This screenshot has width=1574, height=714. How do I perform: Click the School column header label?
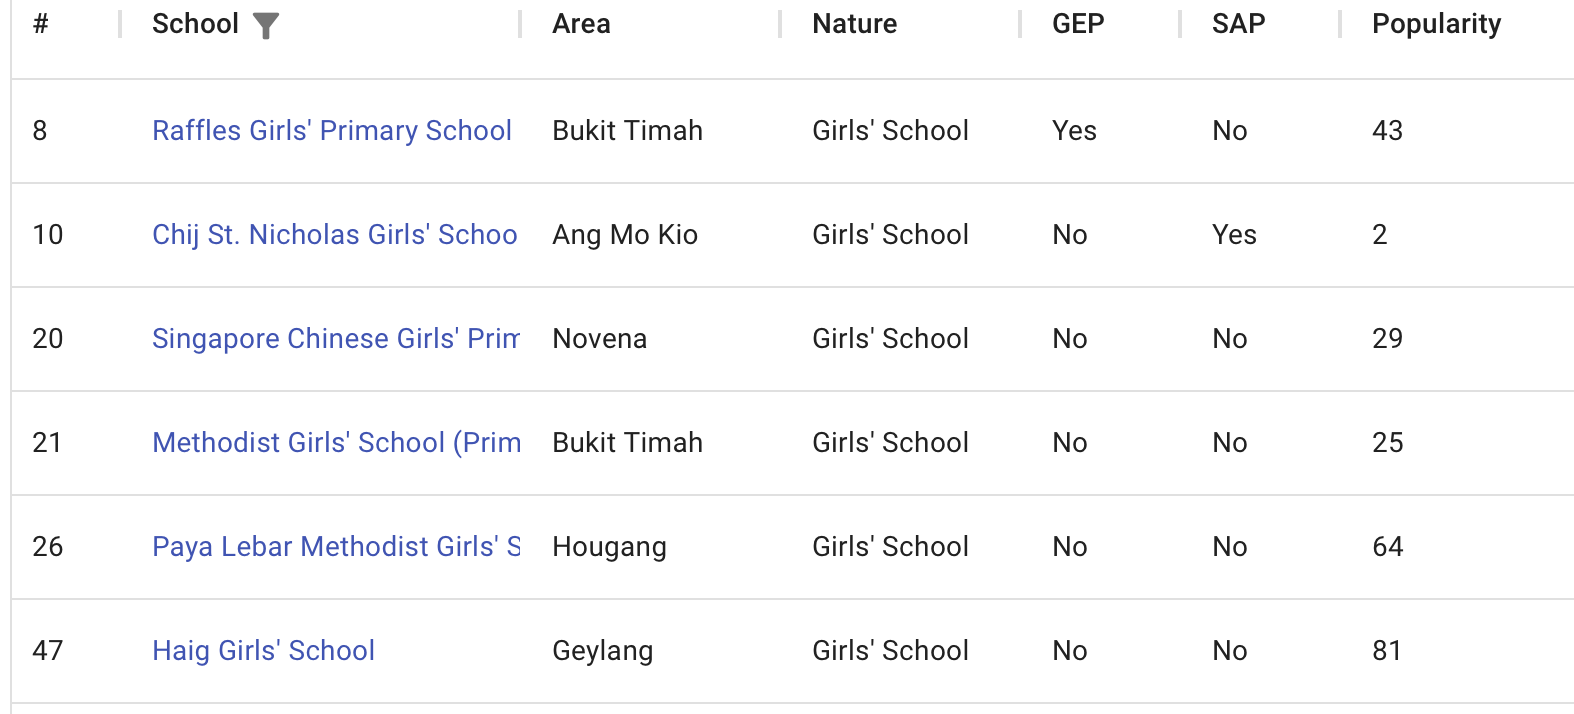coord(195,24)
